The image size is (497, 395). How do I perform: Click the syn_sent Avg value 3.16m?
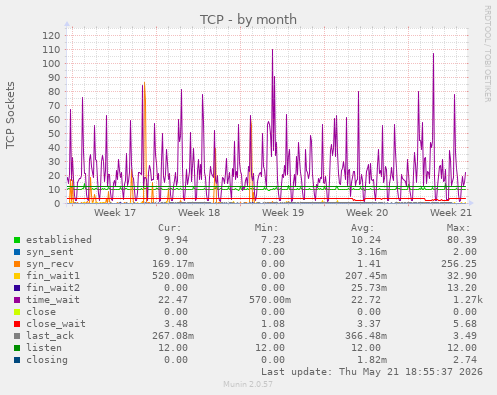tap(372, 252)
